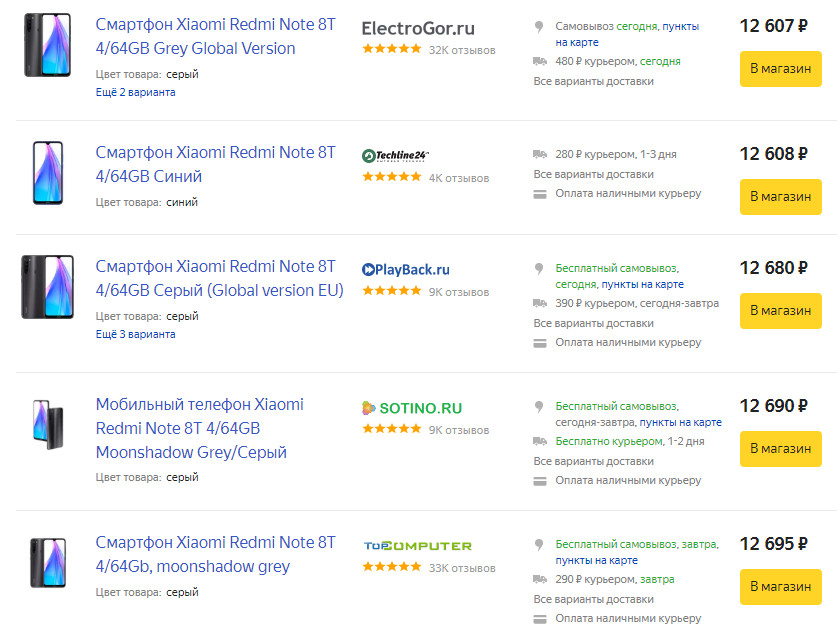Click the blue Redmi Note 8T phone thumbnail

click(48, 172)
